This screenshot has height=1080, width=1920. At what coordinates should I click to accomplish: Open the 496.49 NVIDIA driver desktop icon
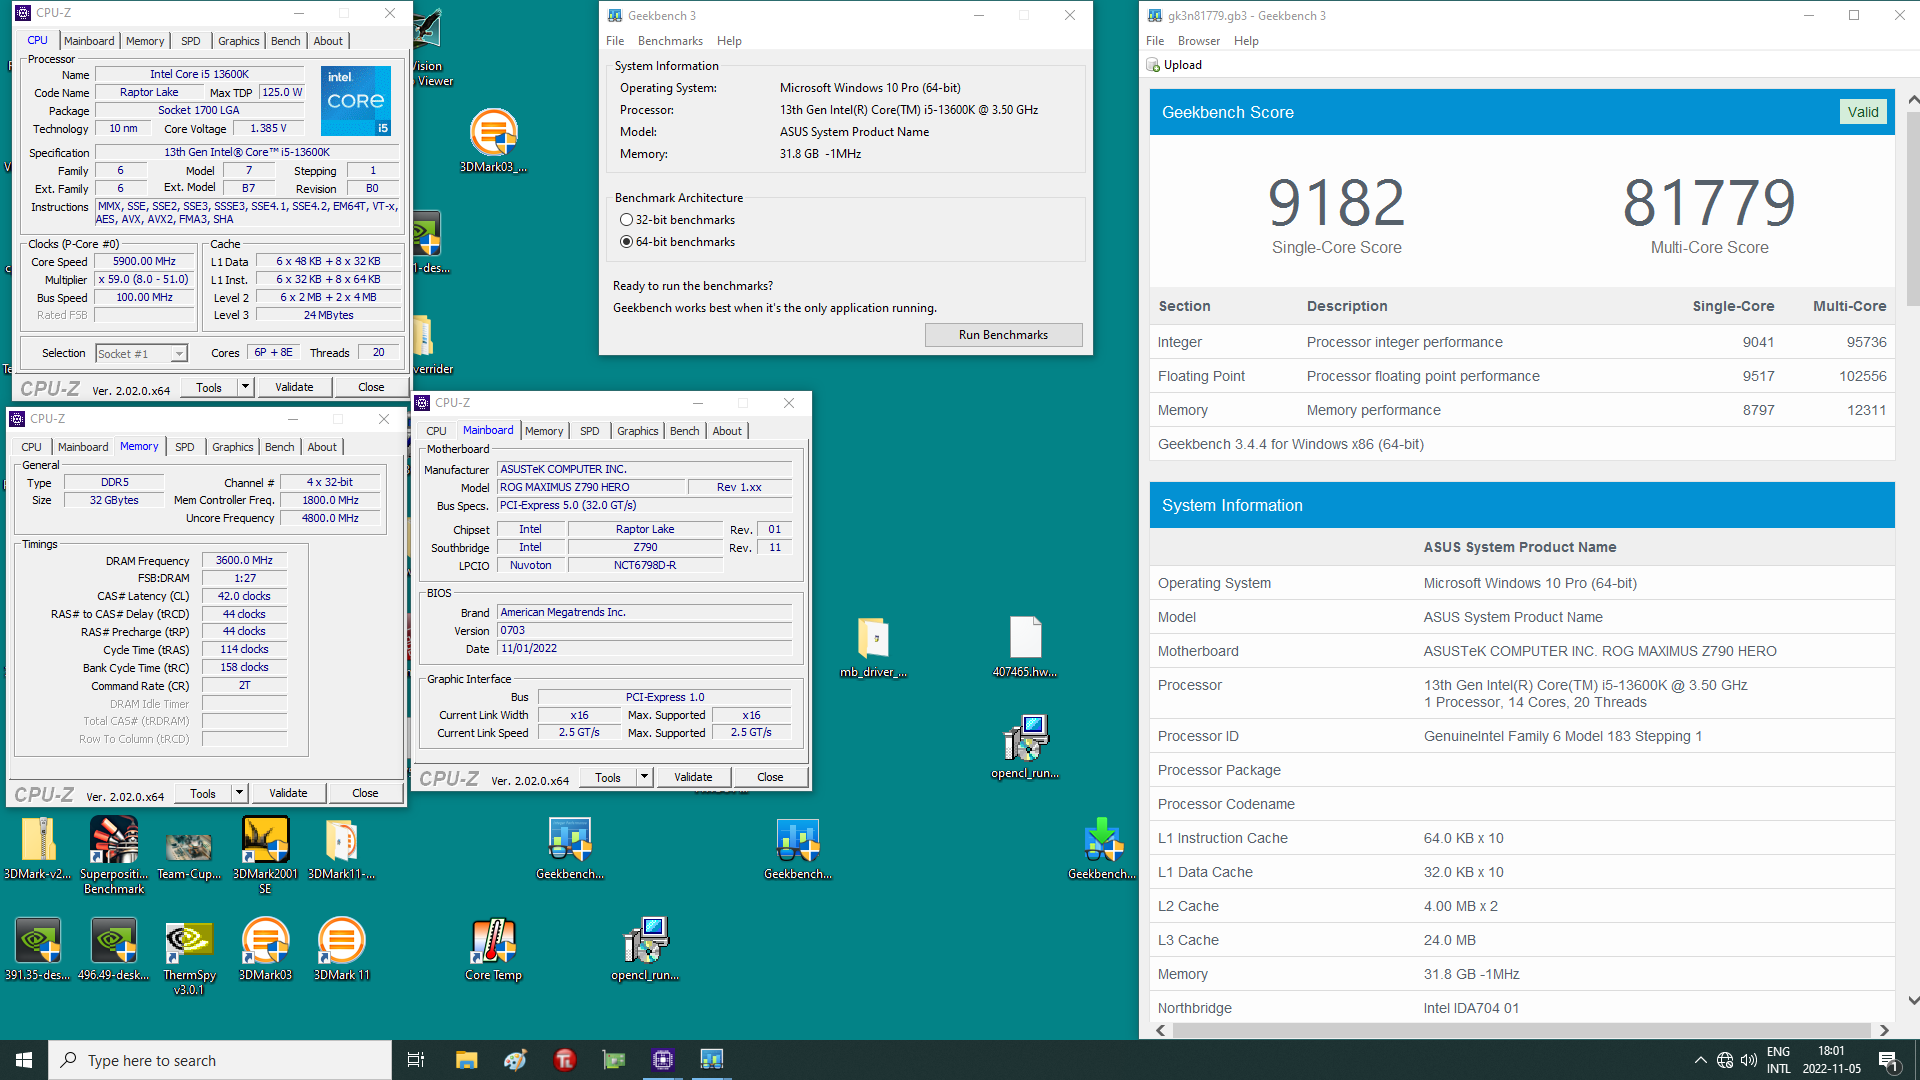114,949
